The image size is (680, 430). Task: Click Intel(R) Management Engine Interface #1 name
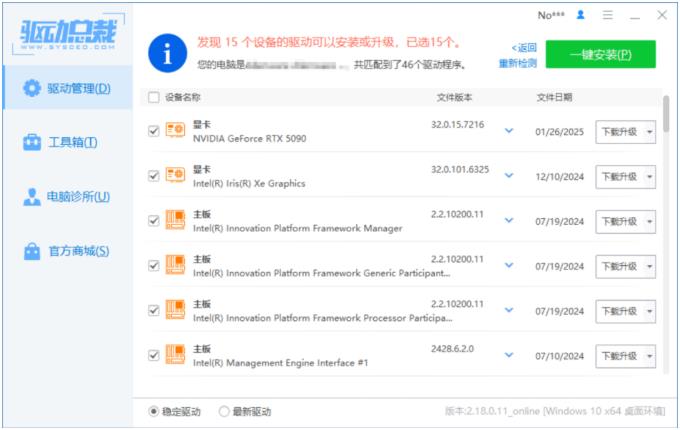[281, 363]
